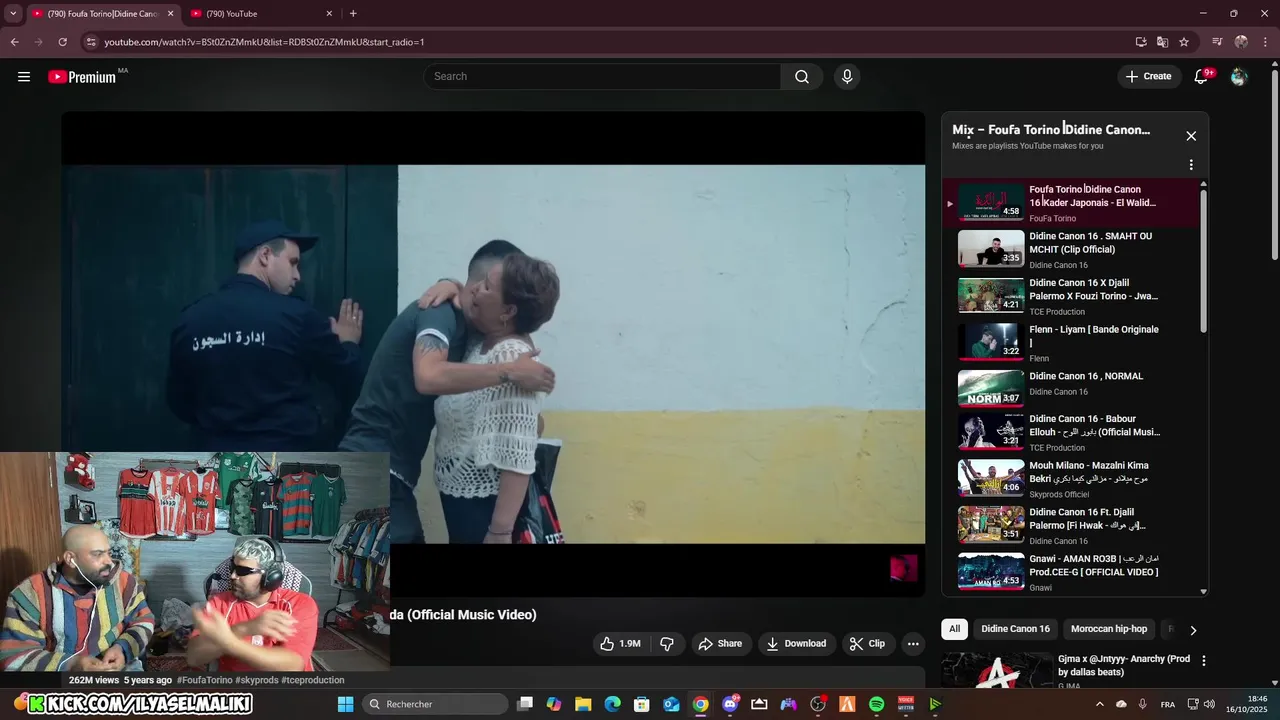Go back to the previous page
This screenshot has height=720, width=1280.
[14, 42]
